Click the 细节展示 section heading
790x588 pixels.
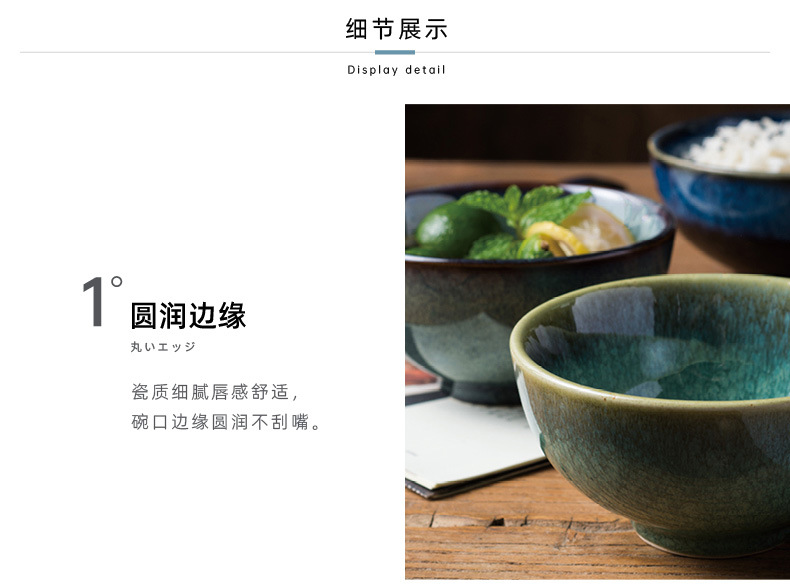point(396,29)
